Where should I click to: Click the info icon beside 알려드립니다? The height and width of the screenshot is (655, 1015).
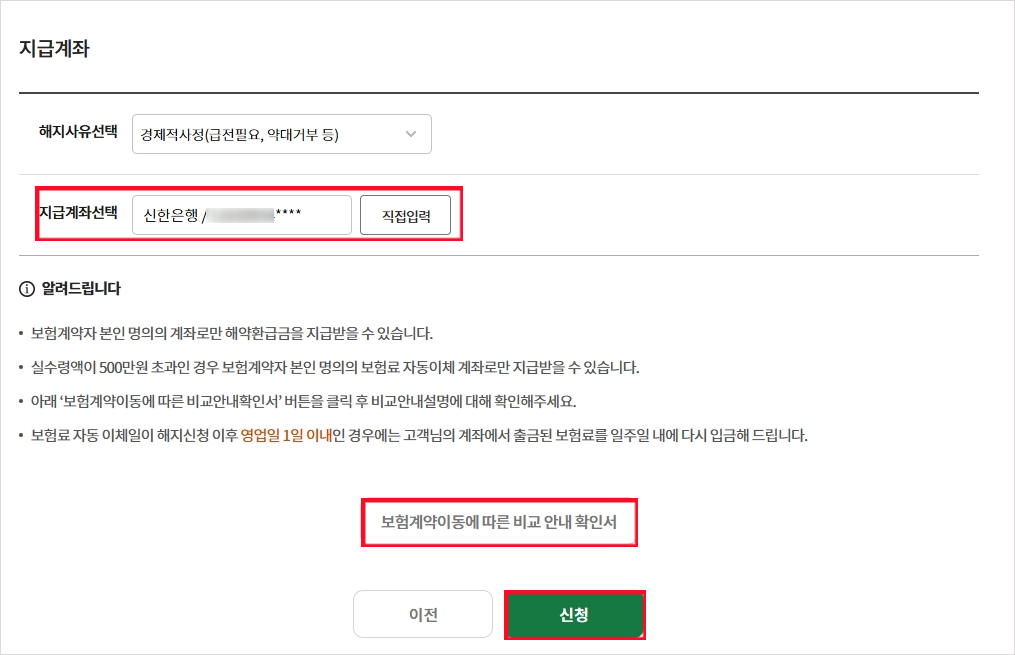point(27,289)
